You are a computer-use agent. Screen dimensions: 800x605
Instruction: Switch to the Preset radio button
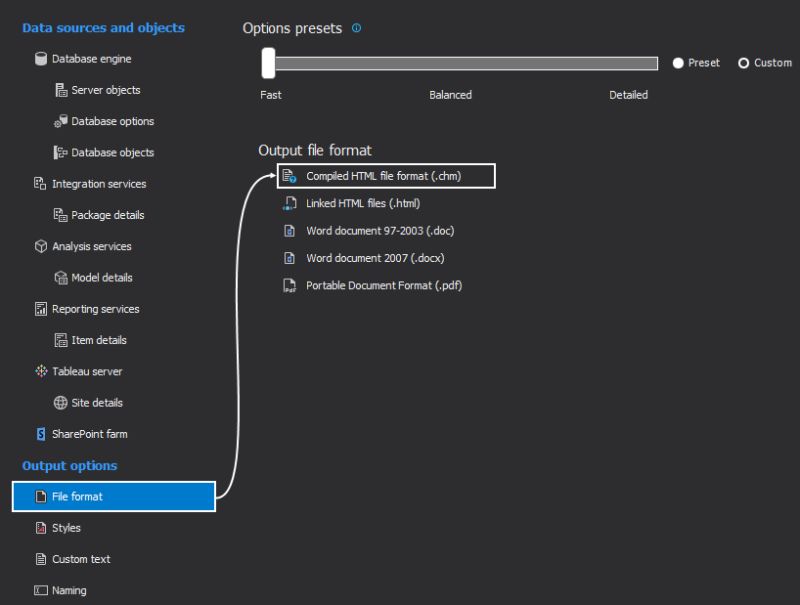click(x=679, y=63)
